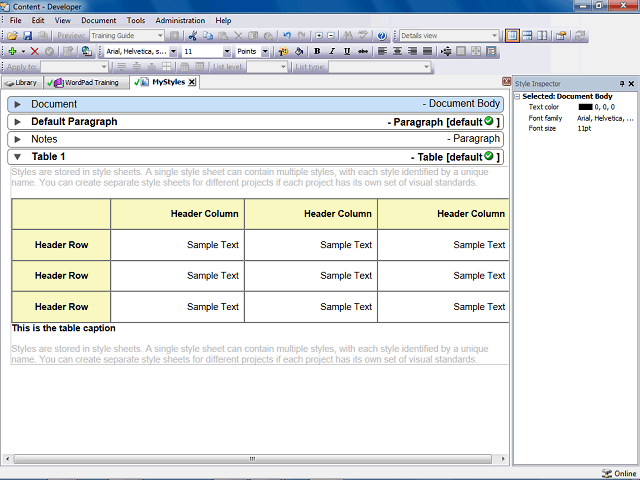Open the Edit menu
The height and width of the screenshot is (480, 640).
pyautogui.click(x=38, y=20)
